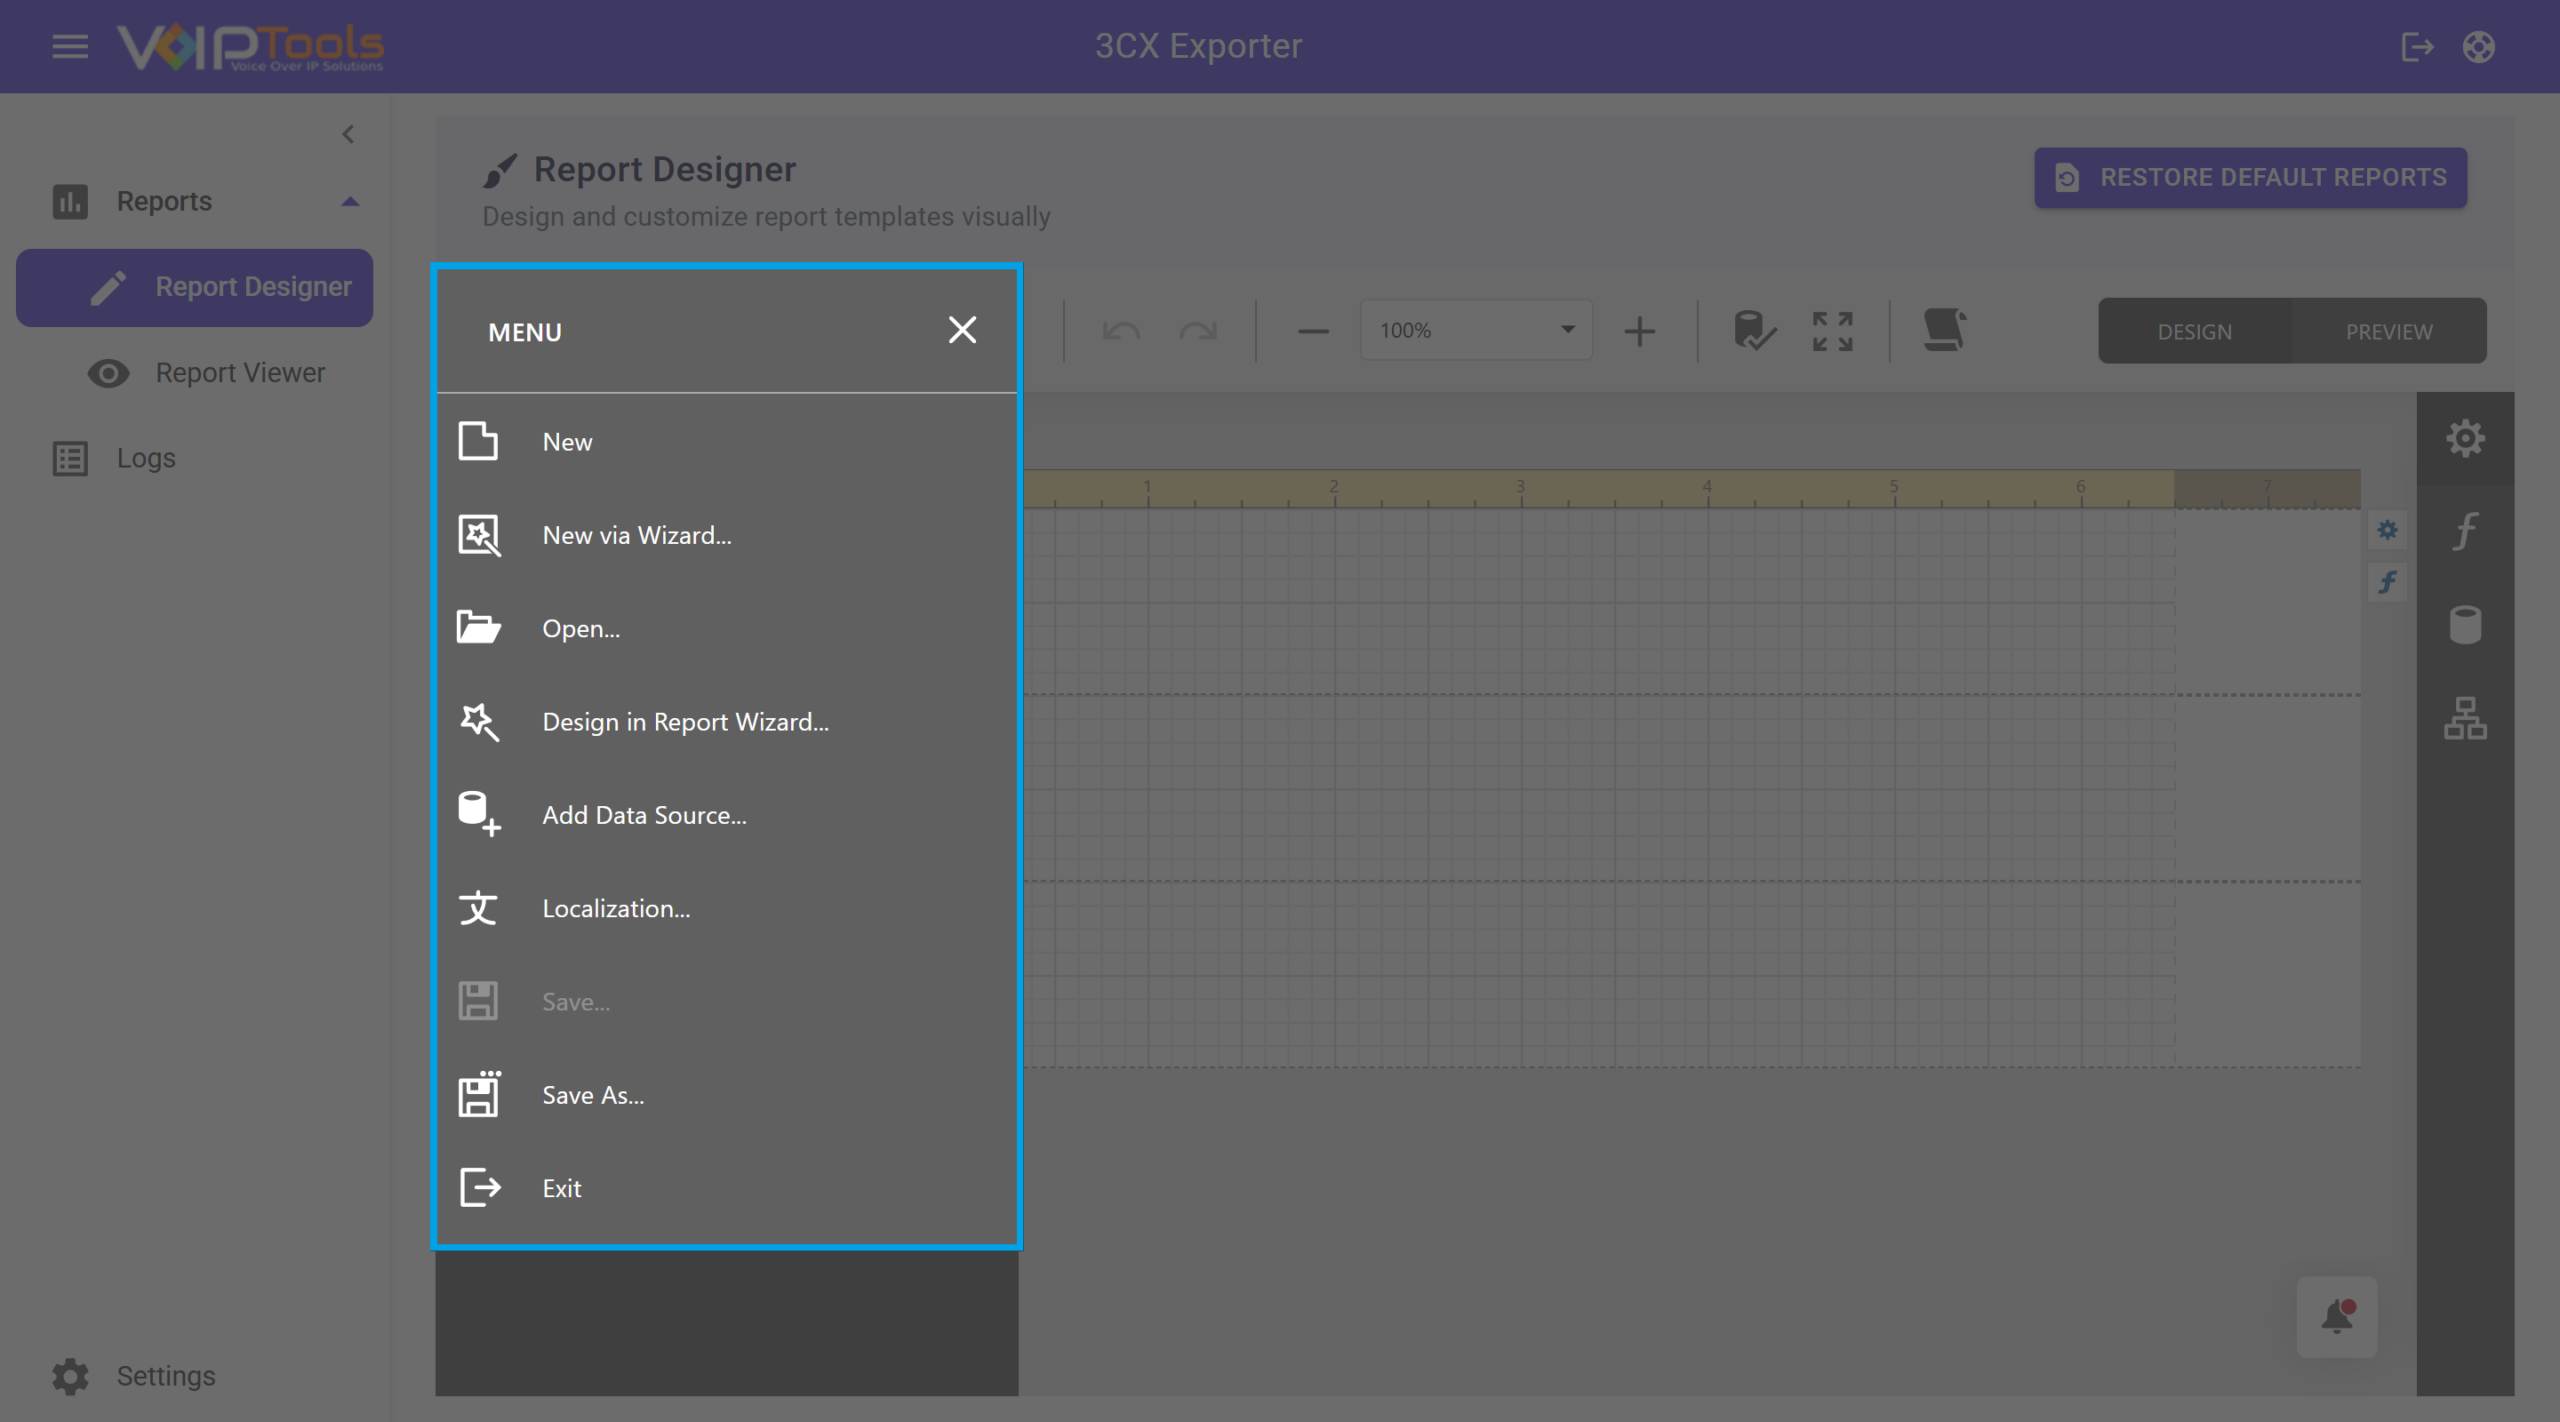Click the Logs list icon
The height and width of the screenshot is (1422, 2560).
click(x=70, y=458)
